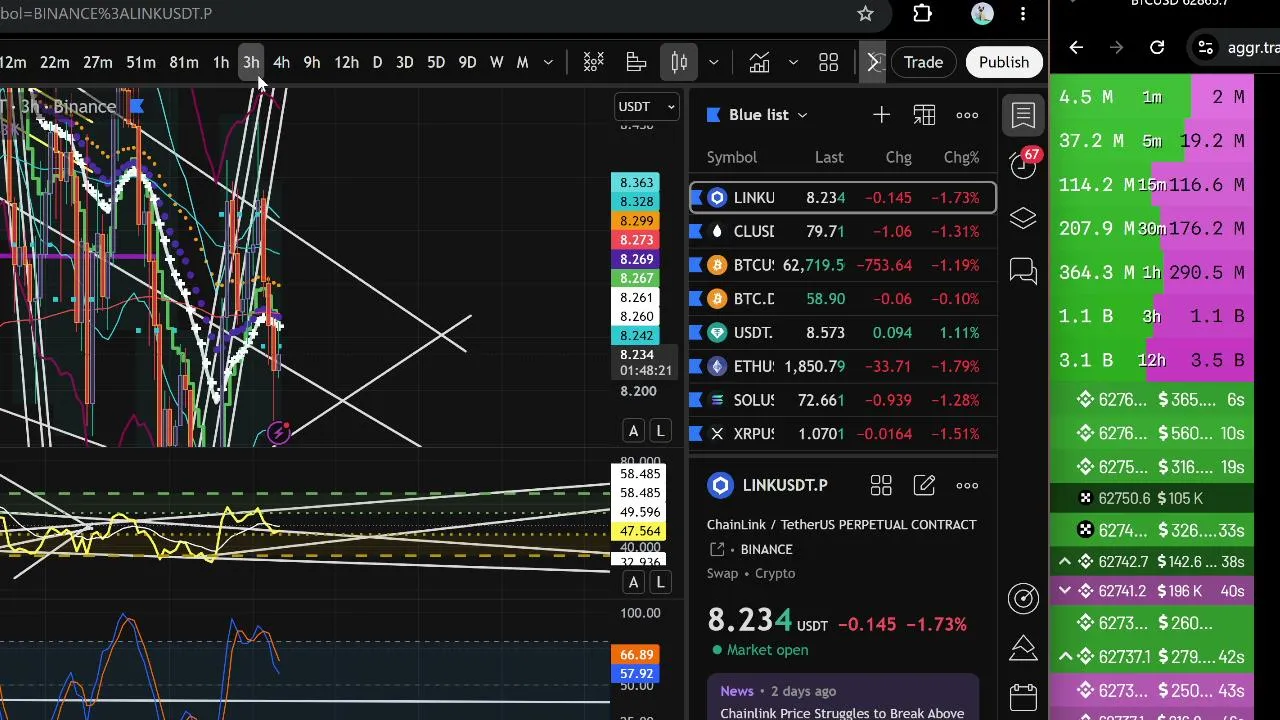Switch to 4h timeframe
This screenshot has width=1280, height=720.
(282, 62)
